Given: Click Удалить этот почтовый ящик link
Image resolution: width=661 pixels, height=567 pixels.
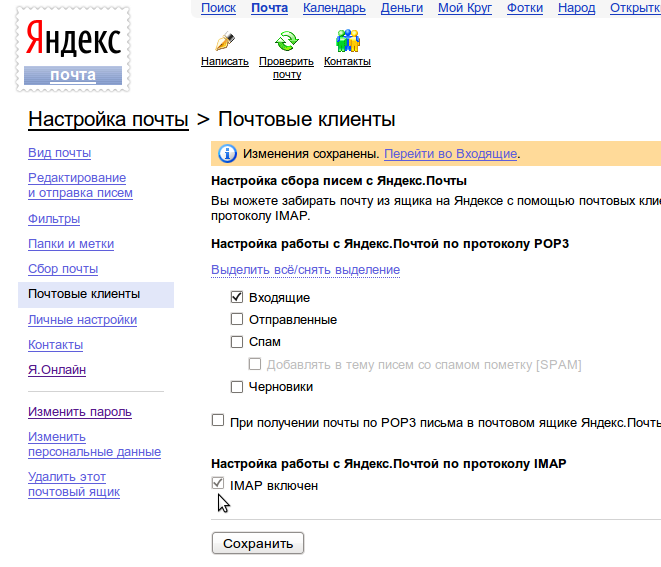Looking at the screenshot, I should (74, 484).
